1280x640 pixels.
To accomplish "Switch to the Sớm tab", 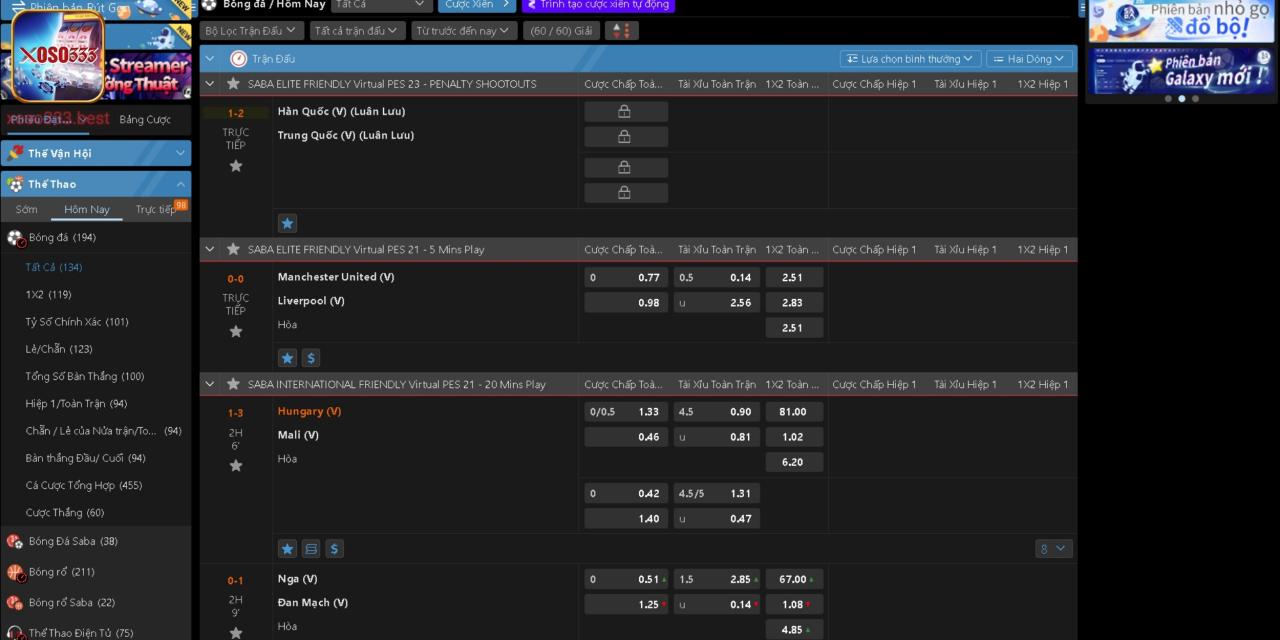I will (27, 210).
